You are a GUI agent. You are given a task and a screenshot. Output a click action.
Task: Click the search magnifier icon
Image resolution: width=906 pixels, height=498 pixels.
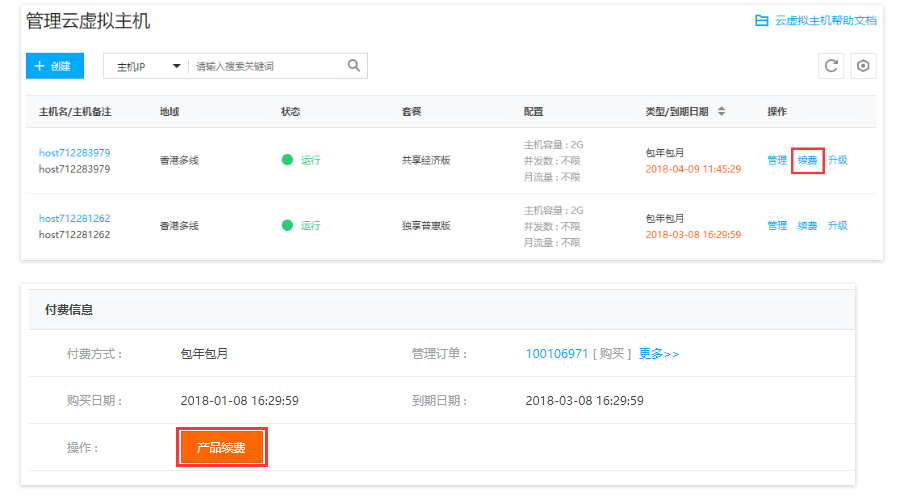353,66
